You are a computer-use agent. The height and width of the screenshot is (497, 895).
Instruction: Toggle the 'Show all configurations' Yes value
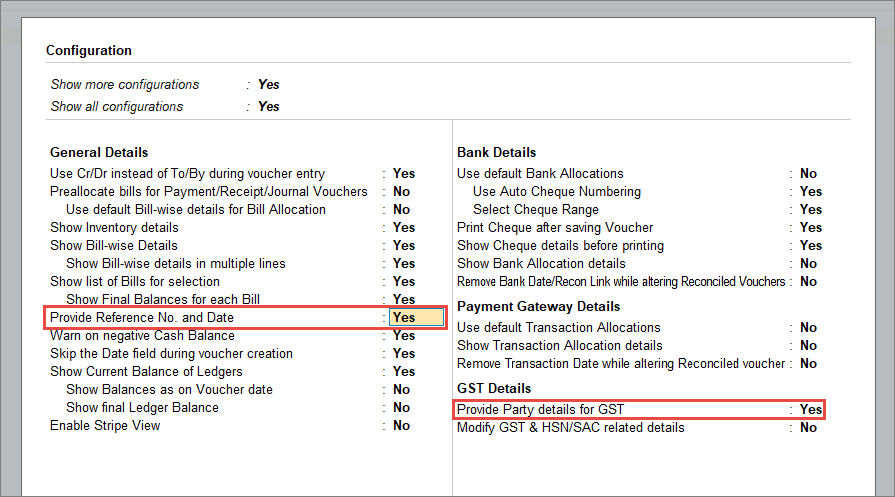tap(268, 107)
